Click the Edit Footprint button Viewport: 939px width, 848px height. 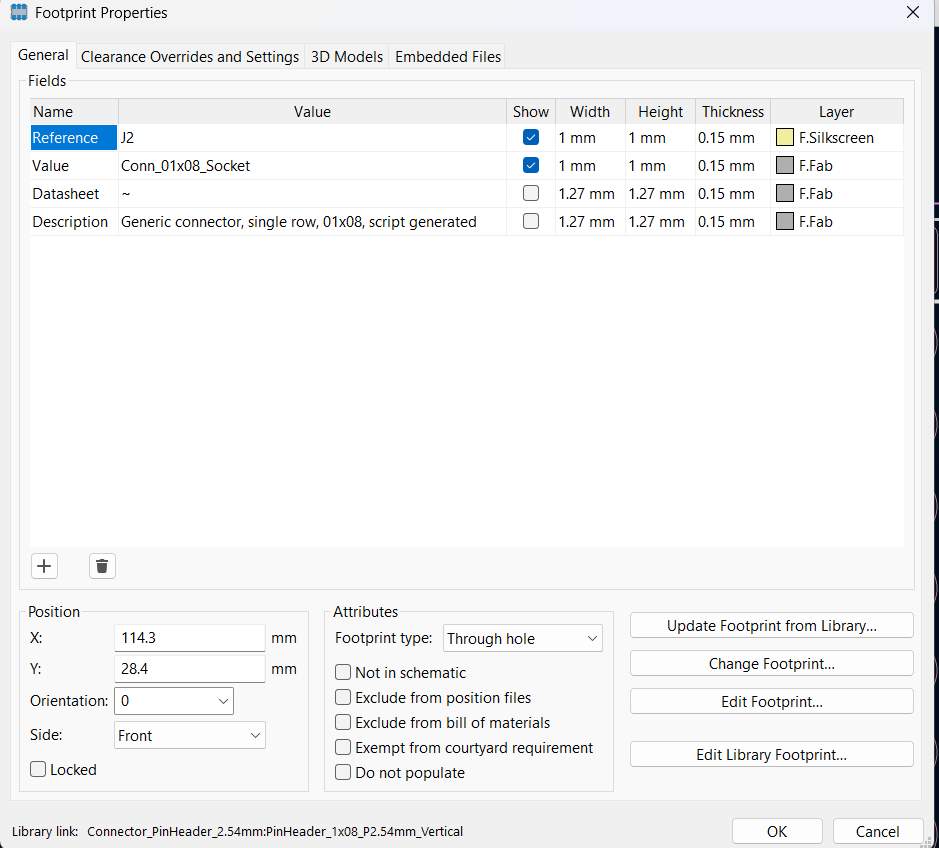(x=771, y=701)
